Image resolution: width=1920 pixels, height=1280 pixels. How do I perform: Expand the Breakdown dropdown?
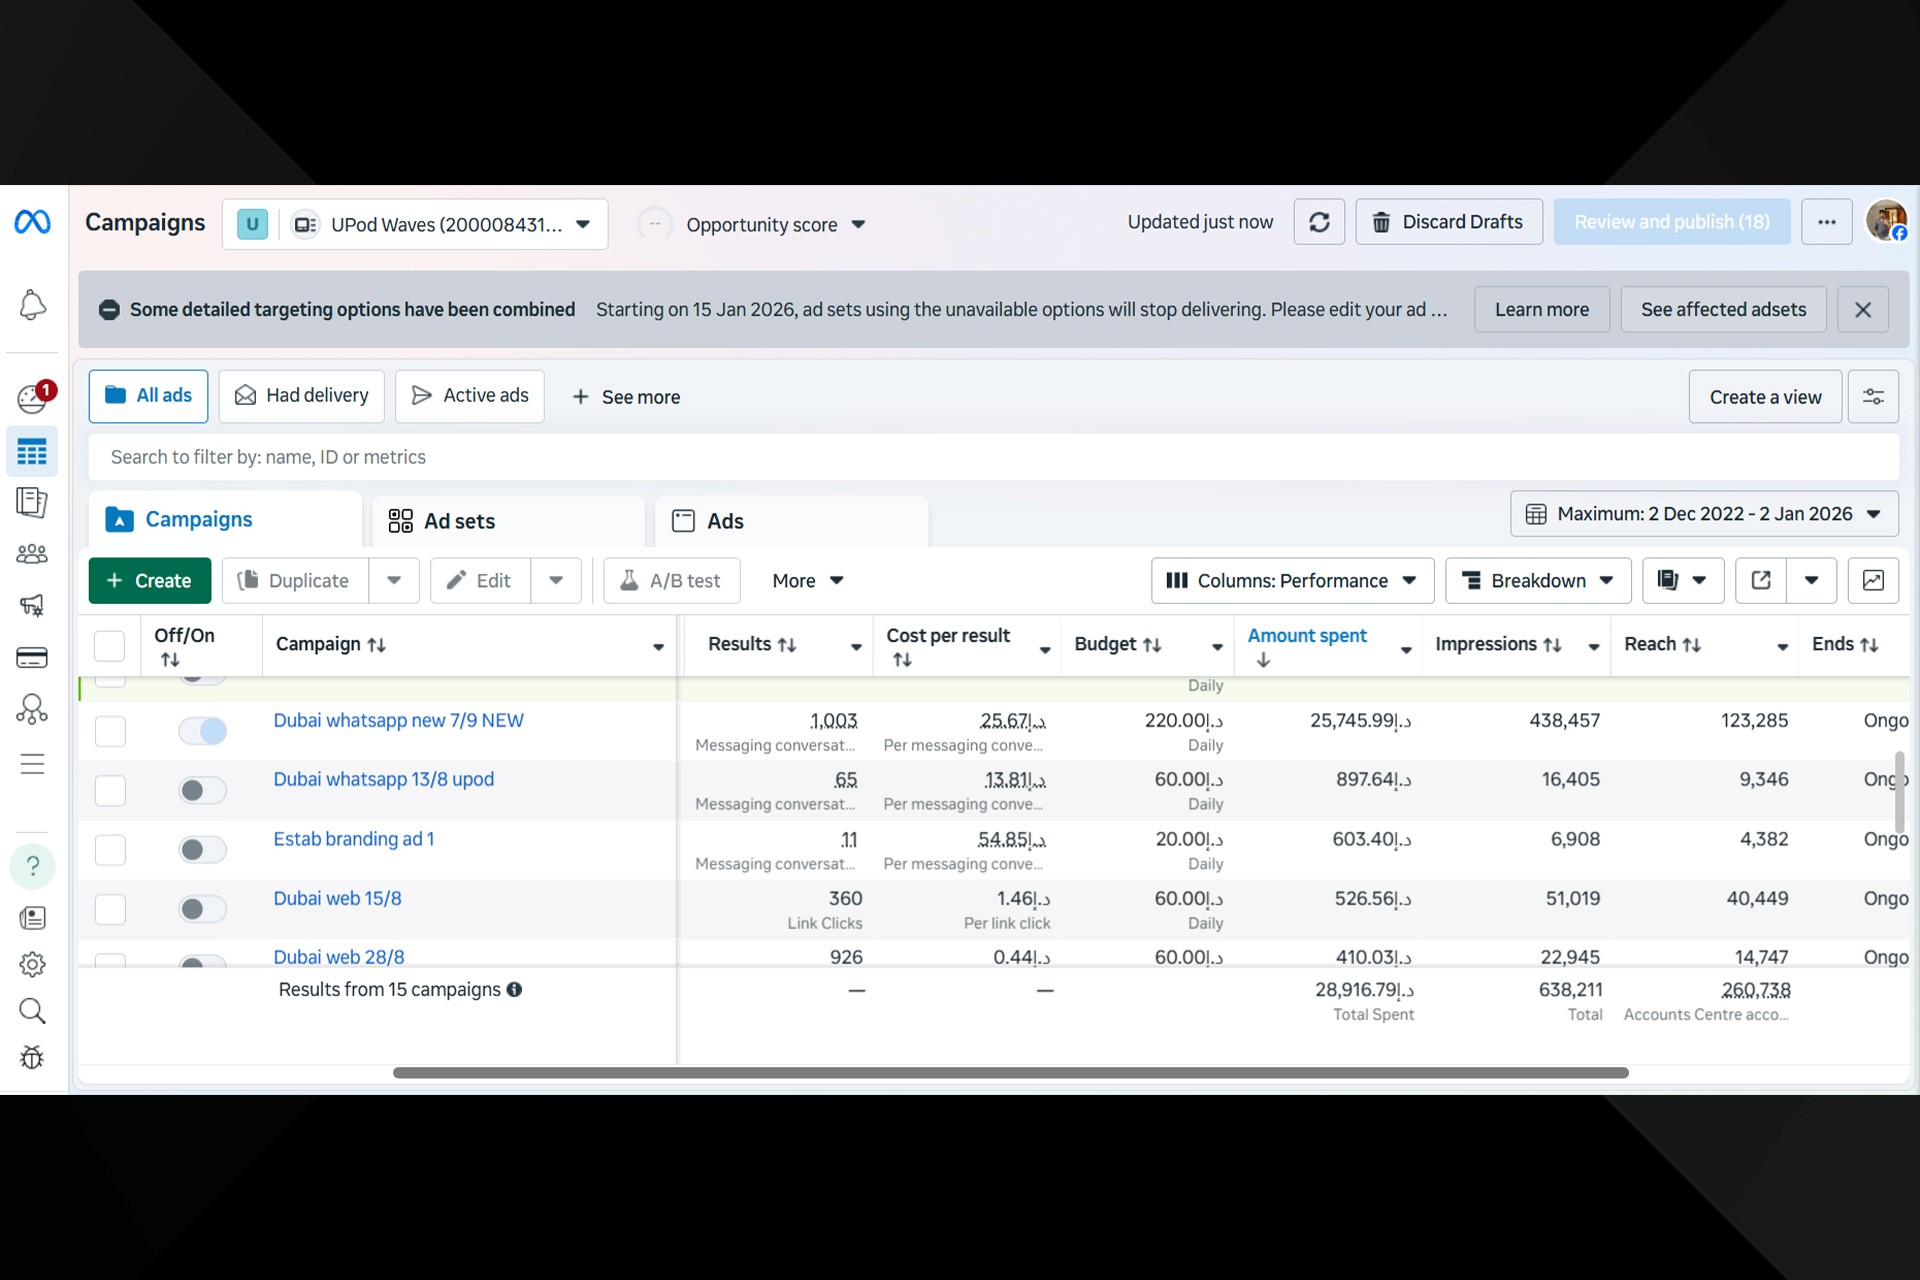pyautogui.click(x=1538, y=580)
